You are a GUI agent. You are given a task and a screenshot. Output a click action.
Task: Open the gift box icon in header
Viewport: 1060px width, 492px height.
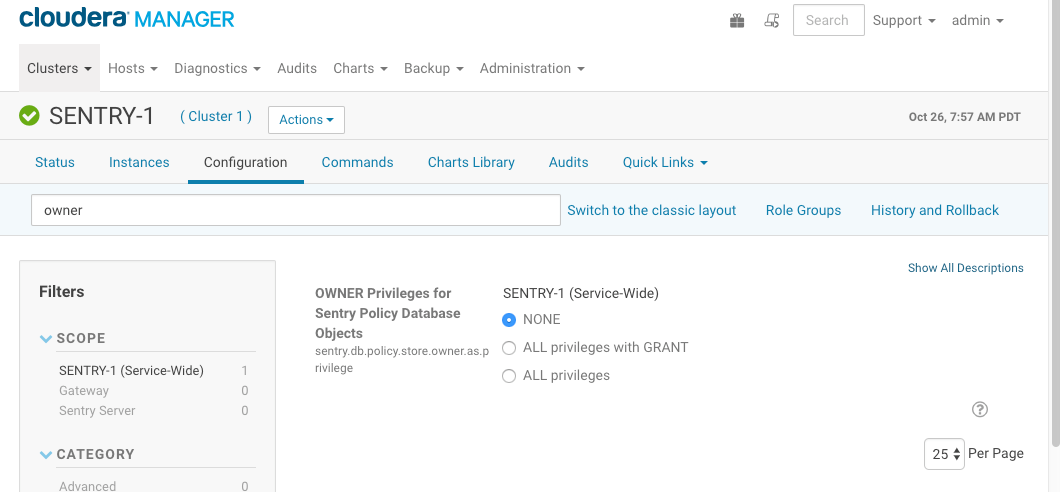[737, 21]
